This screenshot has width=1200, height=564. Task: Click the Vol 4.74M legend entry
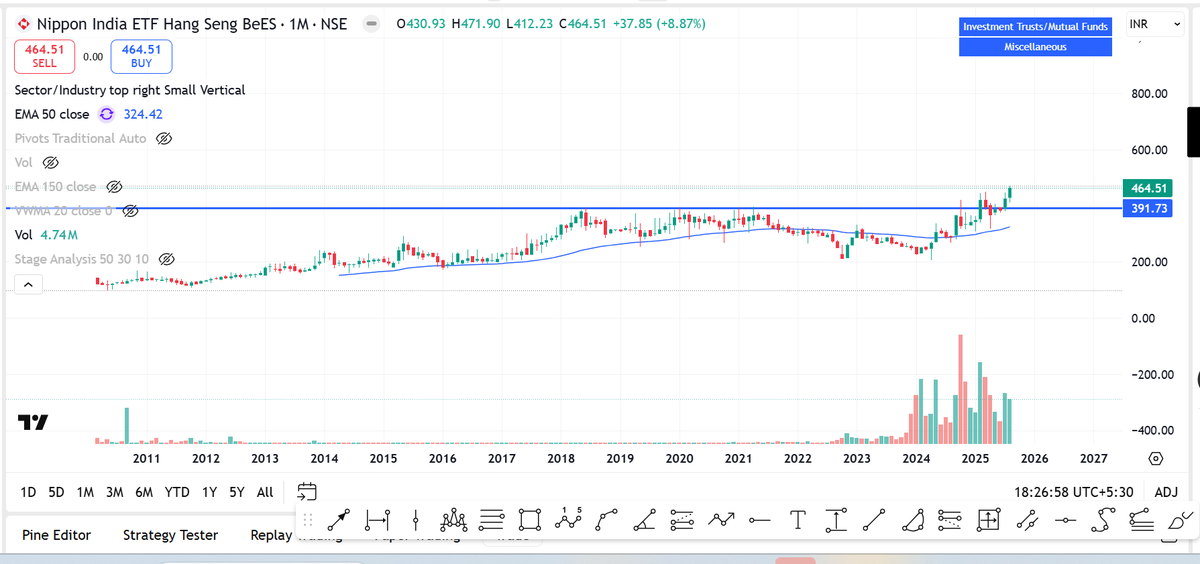pyautogui.click(x=45, y=235)
